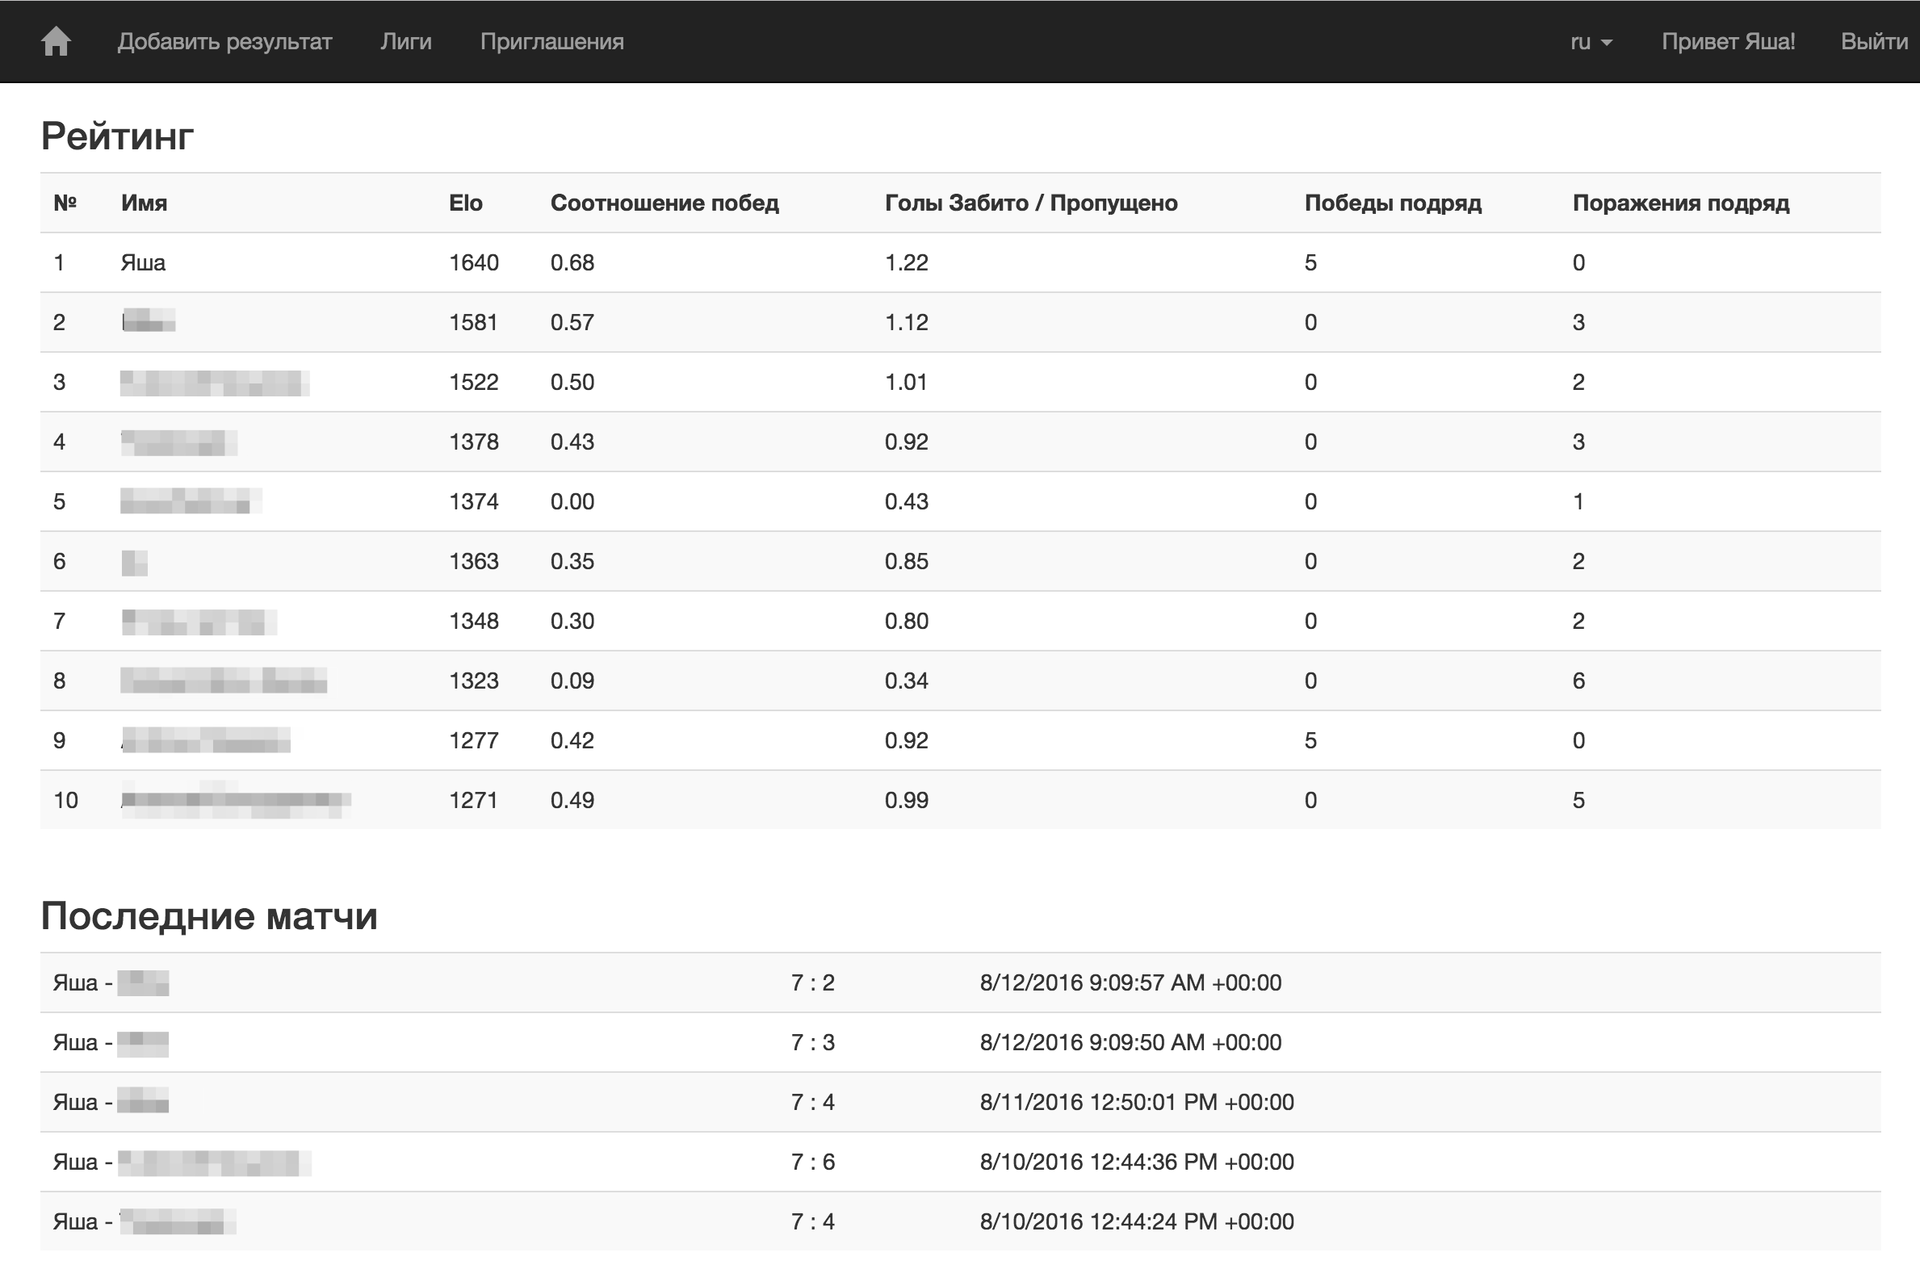Select the goals ratio 1.12
The image size is (1920, 1265).
pos(907,323)
